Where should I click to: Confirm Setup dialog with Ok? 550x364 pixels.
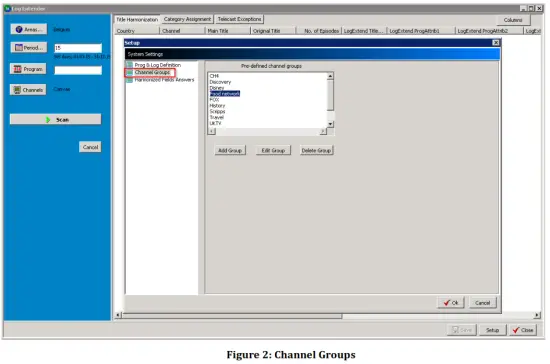coord(451,303)
